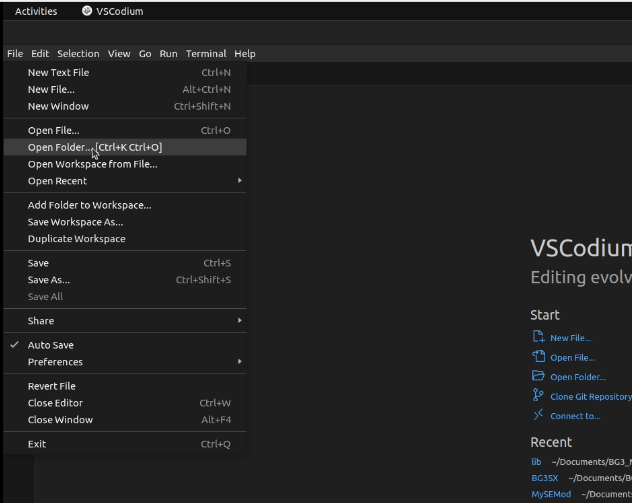Screen dimensions: 632x503
Task: Click the New File... link under Start
Action: point(570,338)
